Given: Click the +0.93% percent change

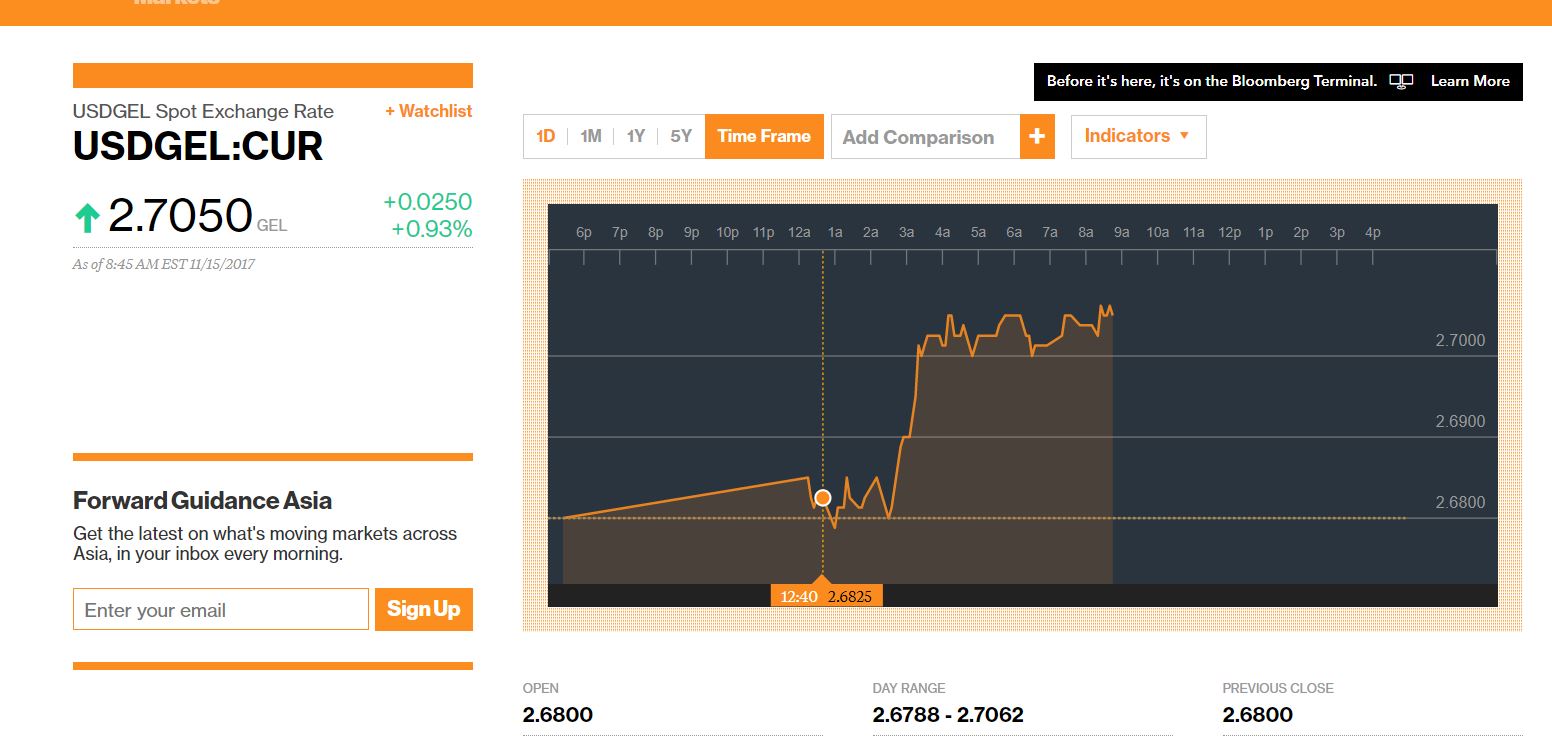Looking at the screenshot, I should (x=432, y=229).
